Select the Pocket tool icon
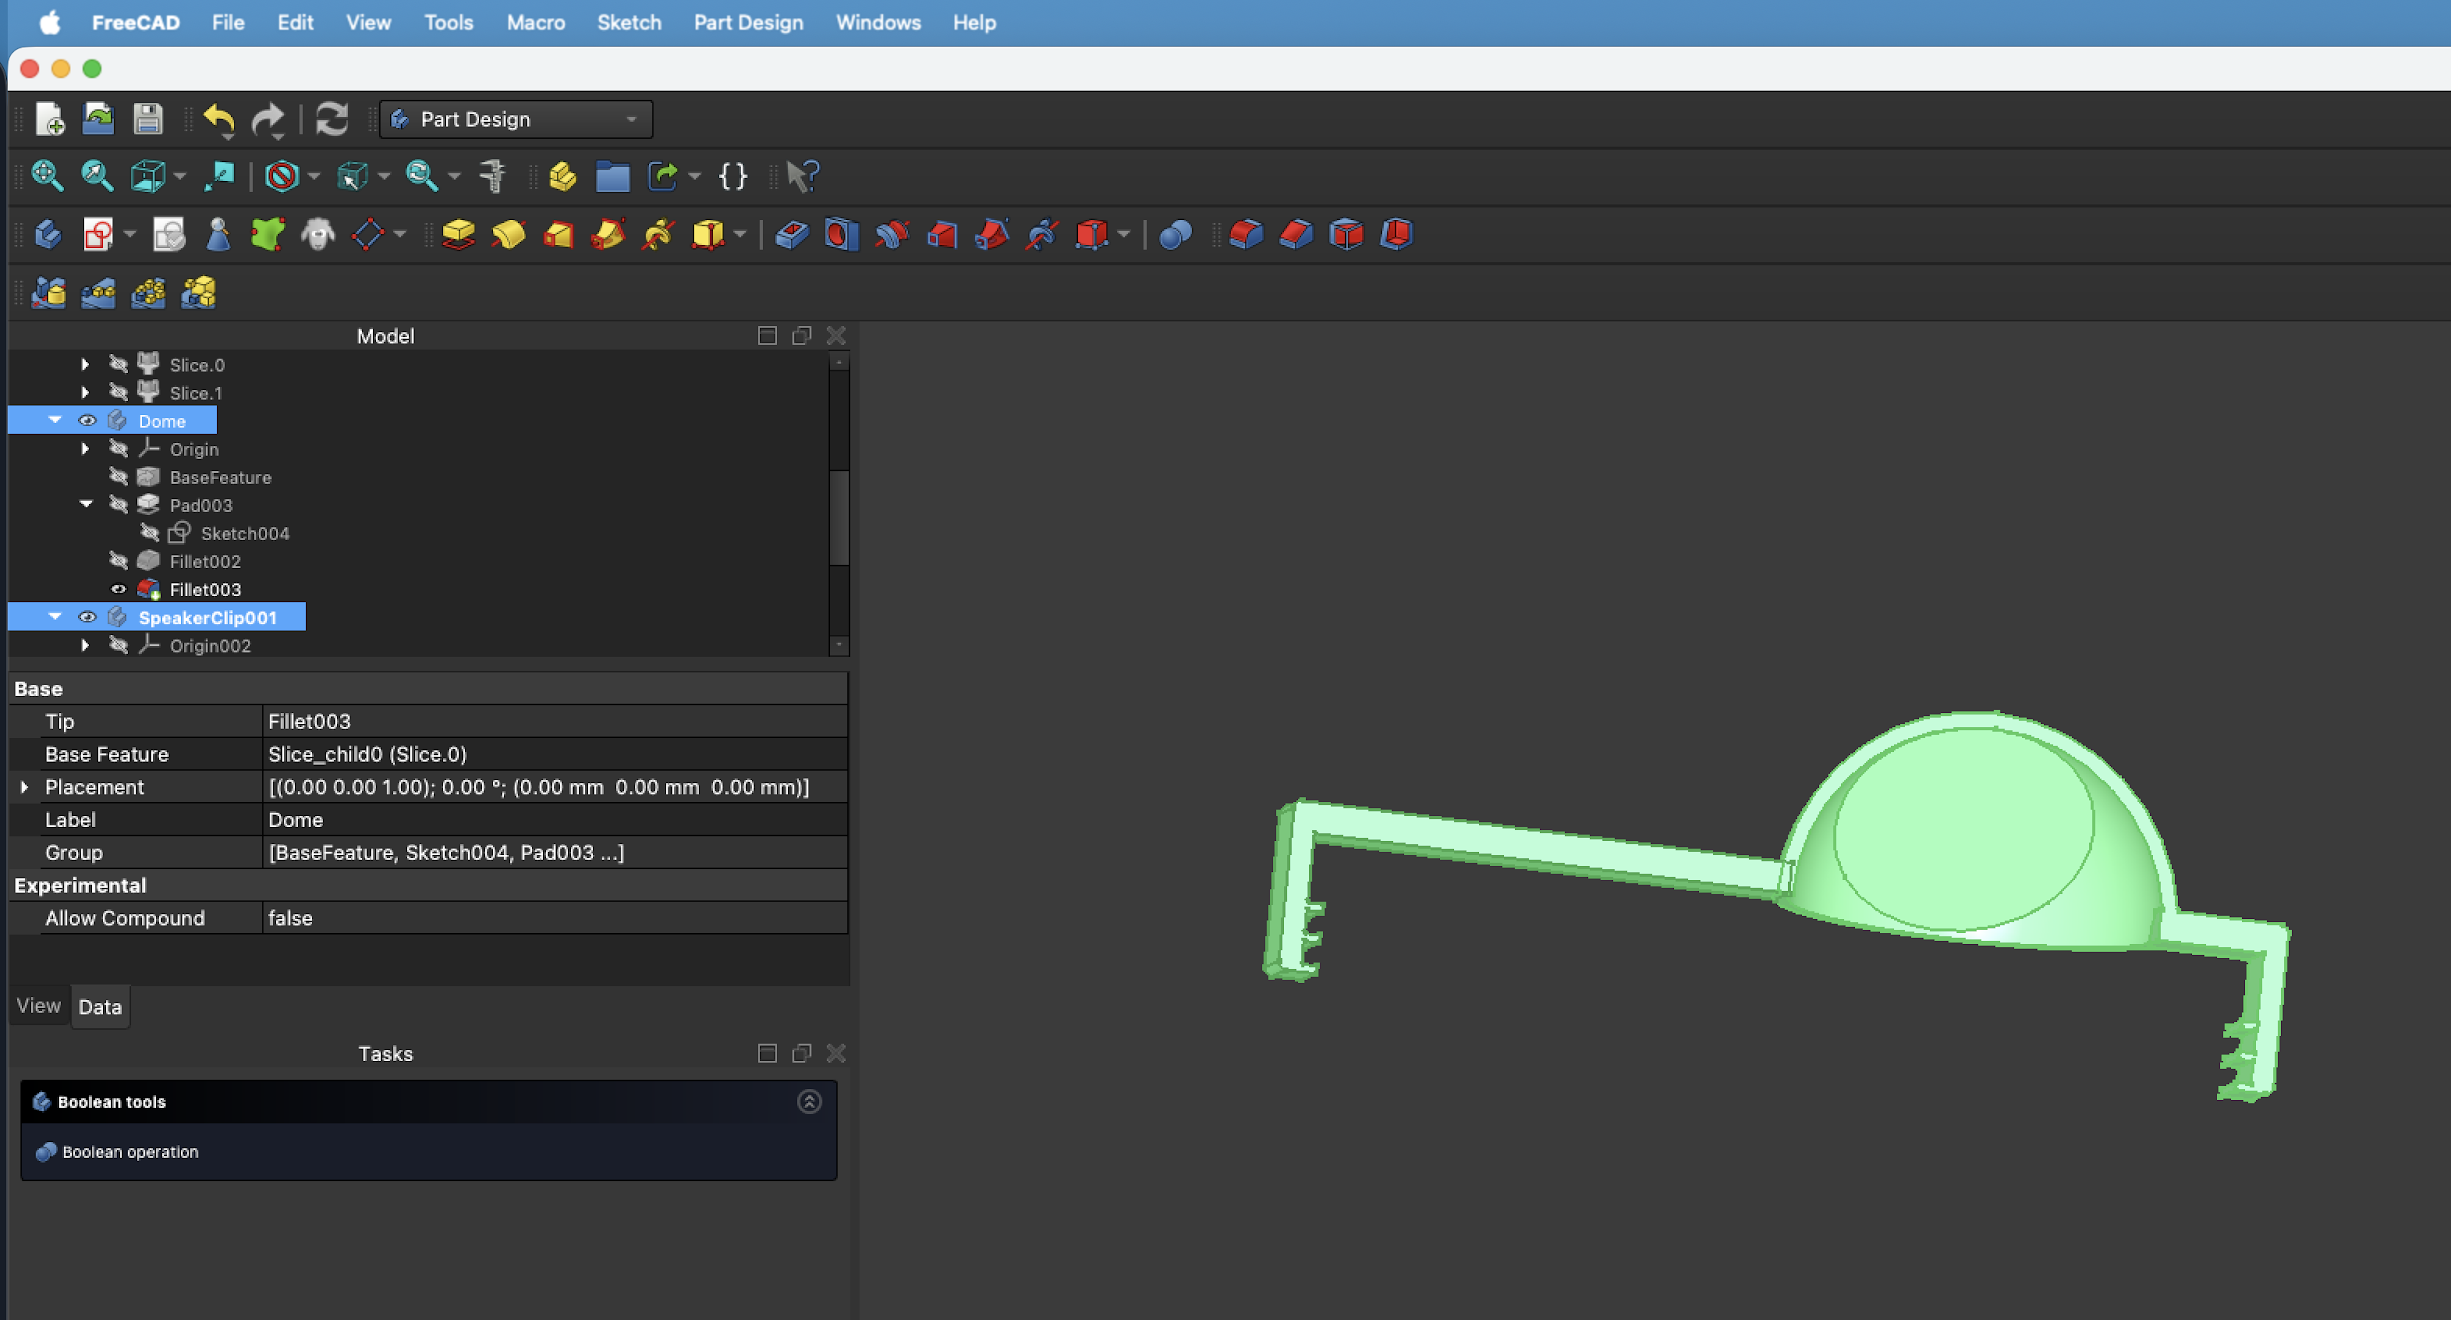Image resolution: width=2451 pixels, height=1320 pixels. pyautogui.click(x=791, y=234)
